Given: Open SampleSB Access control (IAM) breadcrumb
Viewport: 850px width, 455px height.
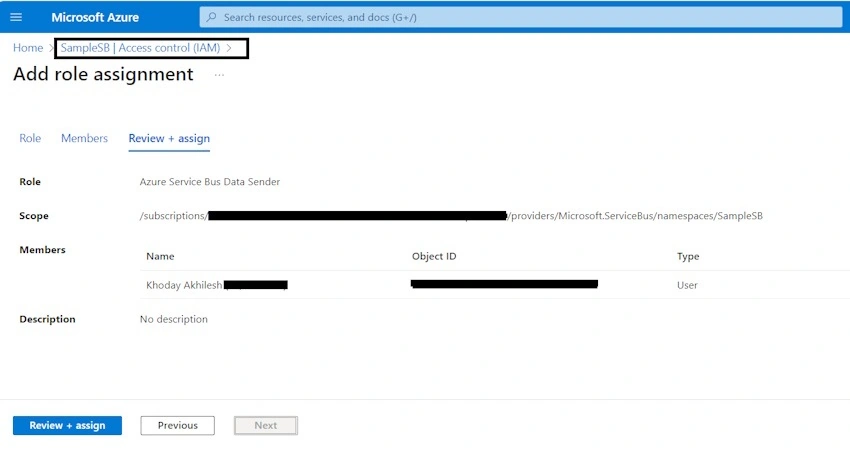Looking at the screenshot, I should (x=140, y=48).
